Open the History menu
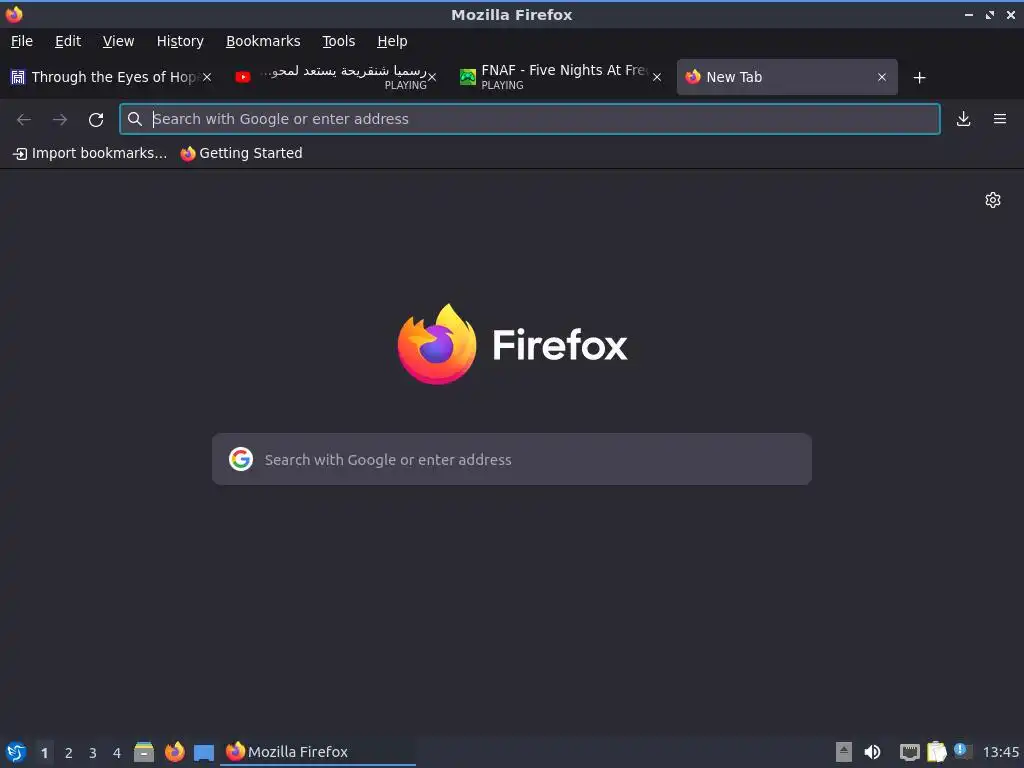The width and height of the screenshot is (1024, 768). pos(180,41)
